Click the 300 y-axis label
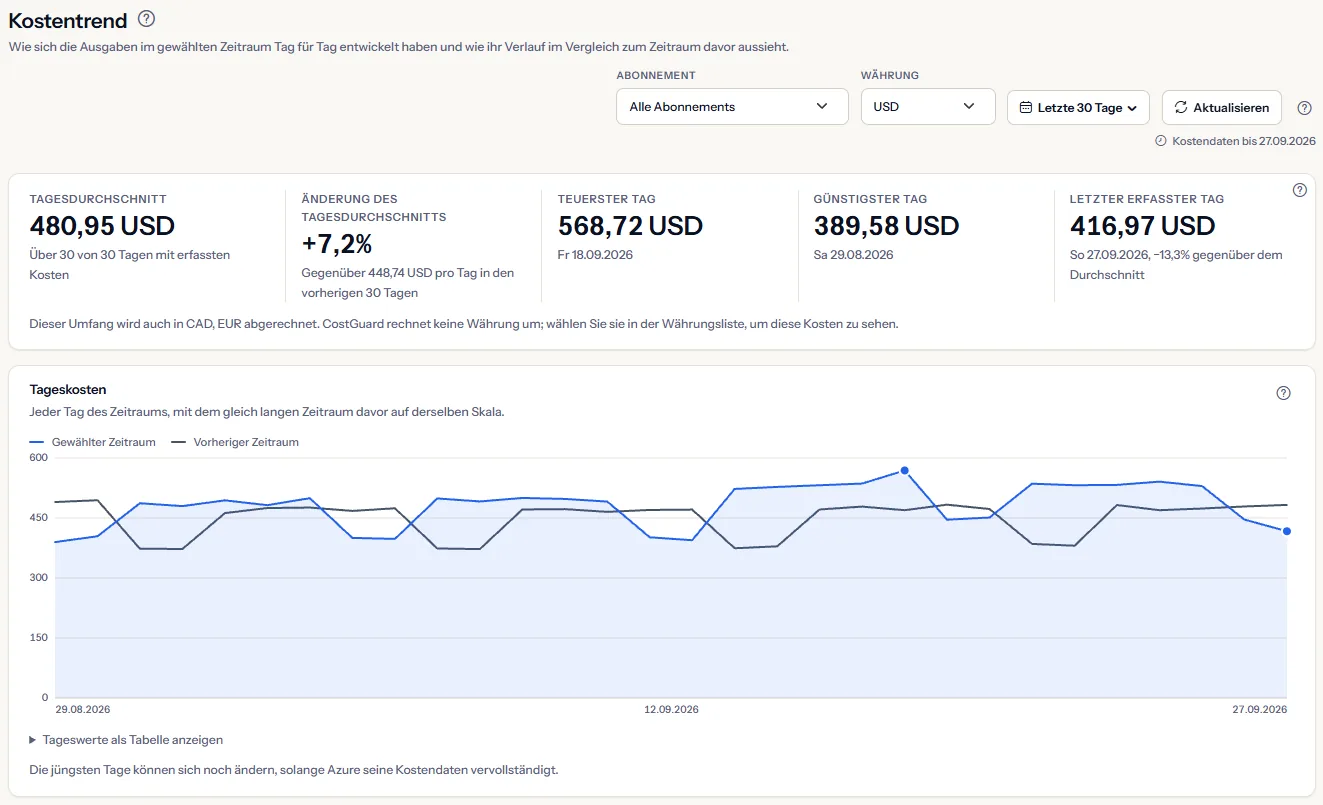The width and height of the screenshot is (1323, 805). point(39,578)
